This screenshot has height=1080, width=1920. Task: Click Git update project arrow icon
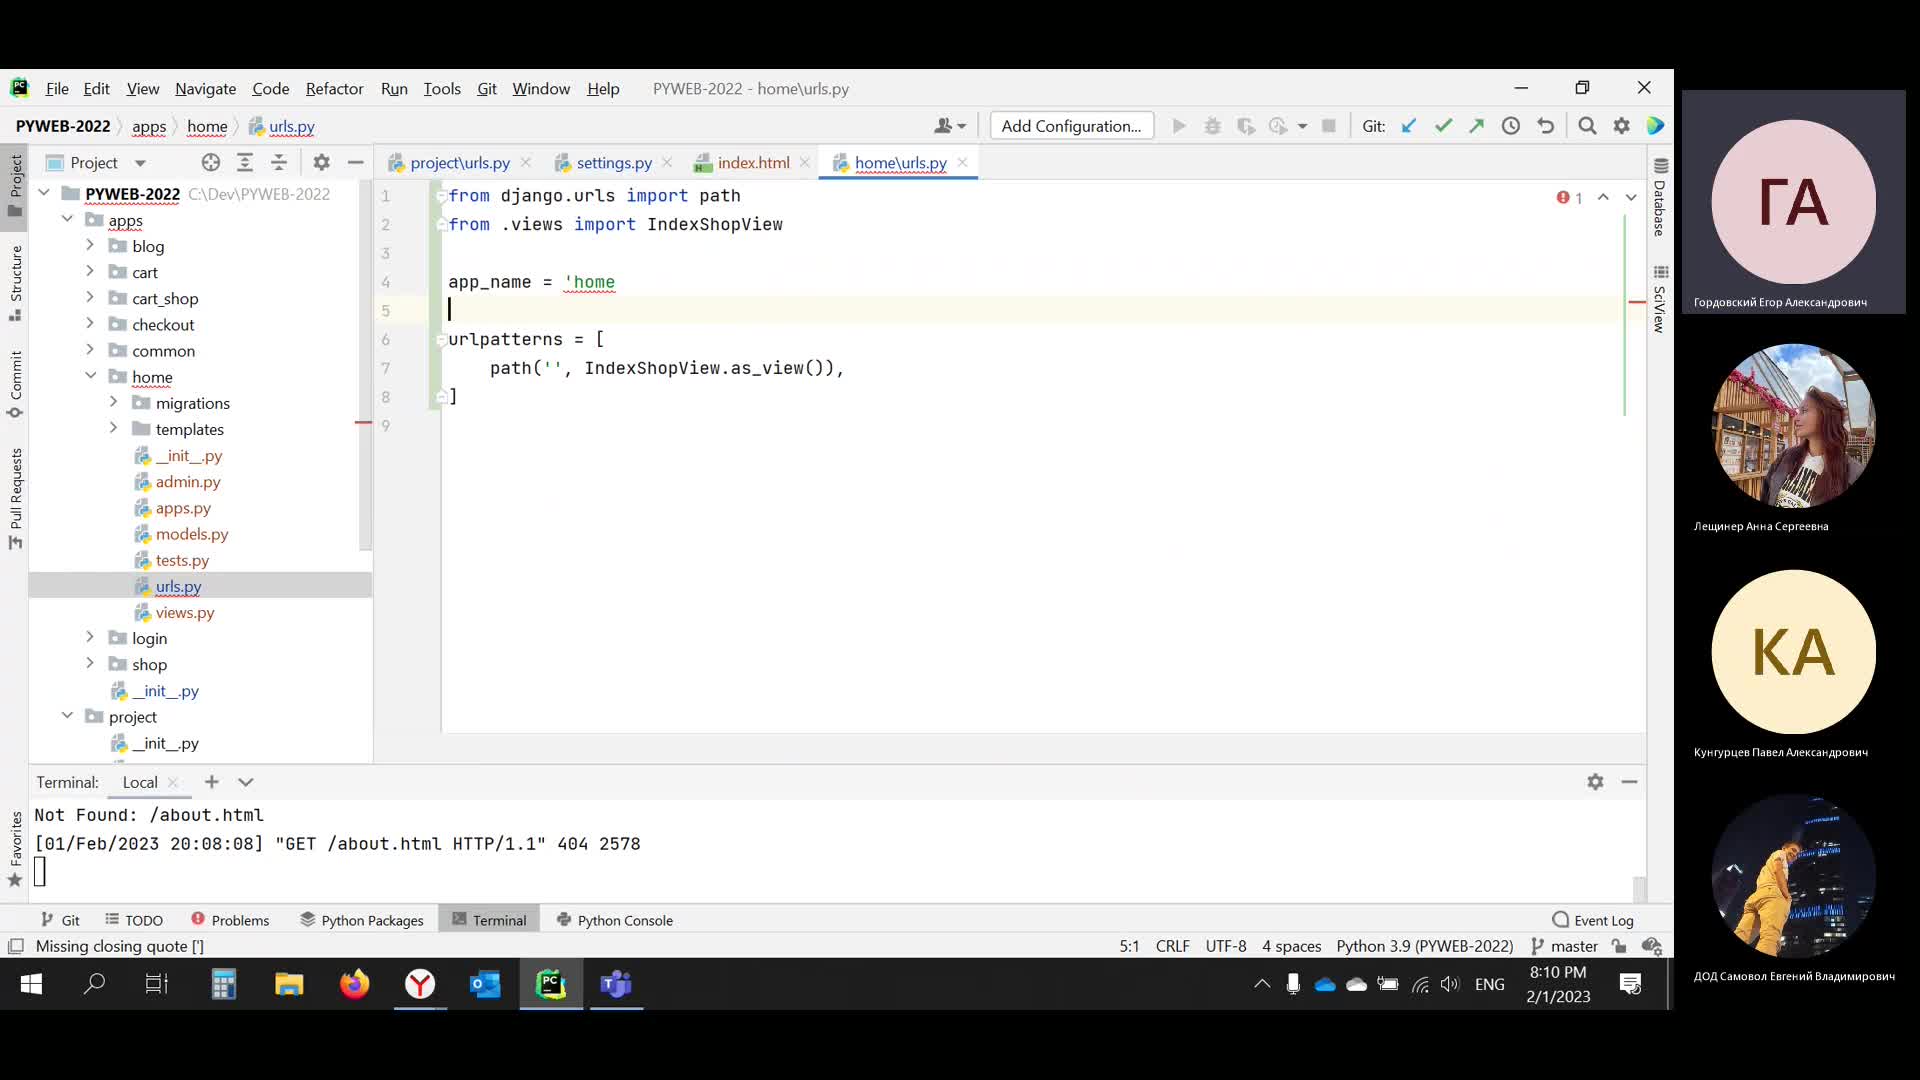1409,126
